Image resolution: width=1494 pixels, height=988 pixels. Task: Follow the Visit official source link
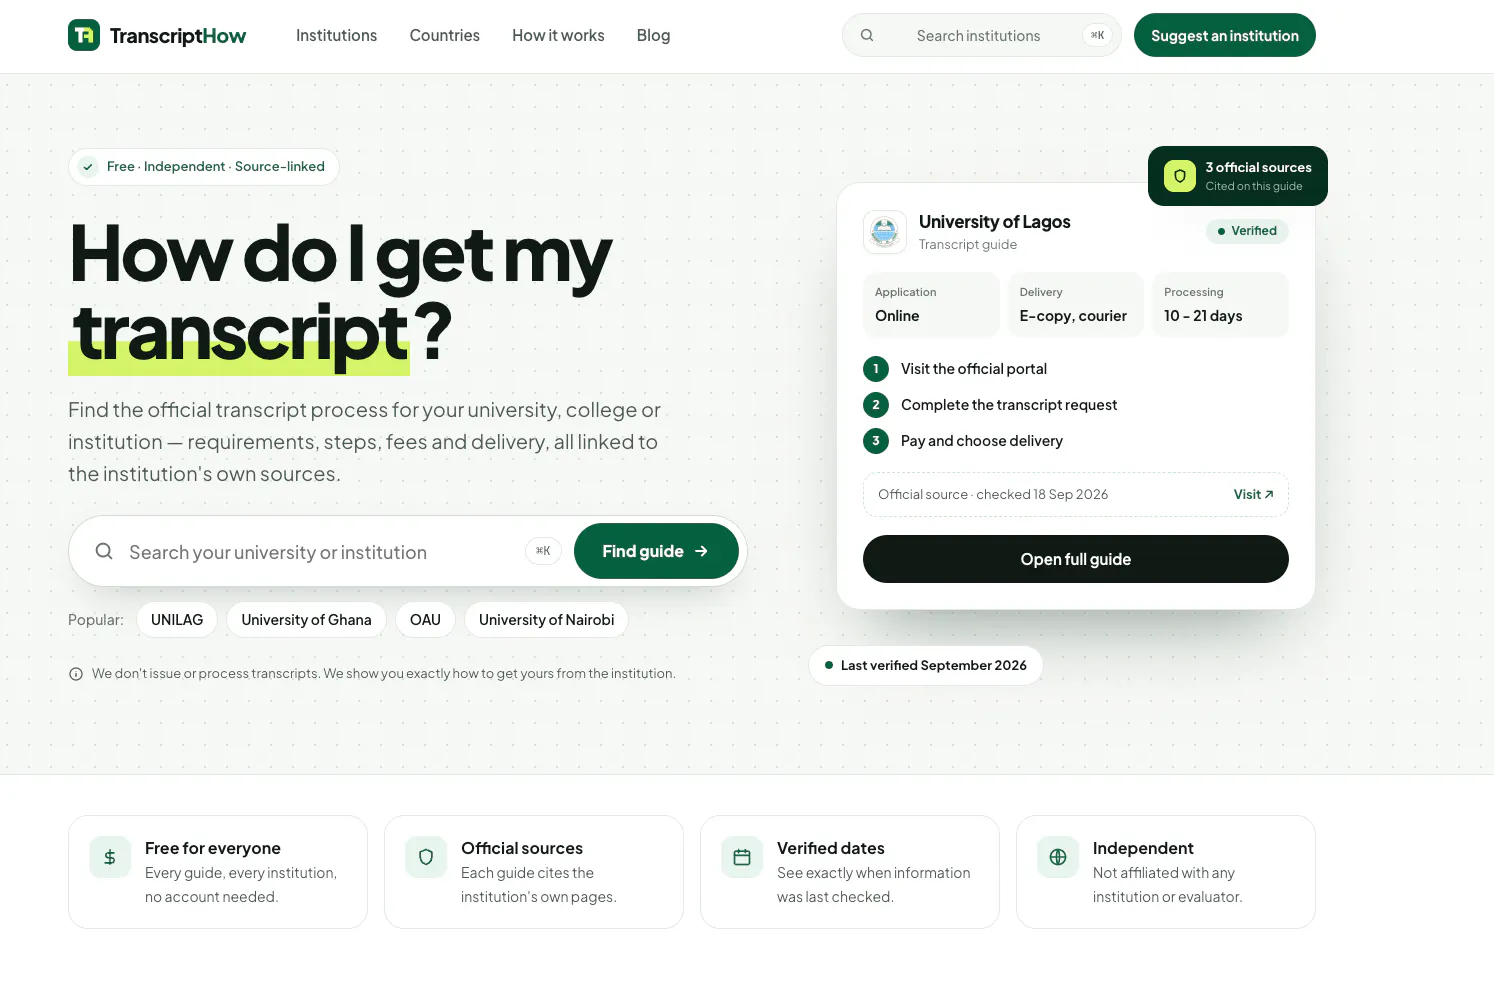point(1254,495)
